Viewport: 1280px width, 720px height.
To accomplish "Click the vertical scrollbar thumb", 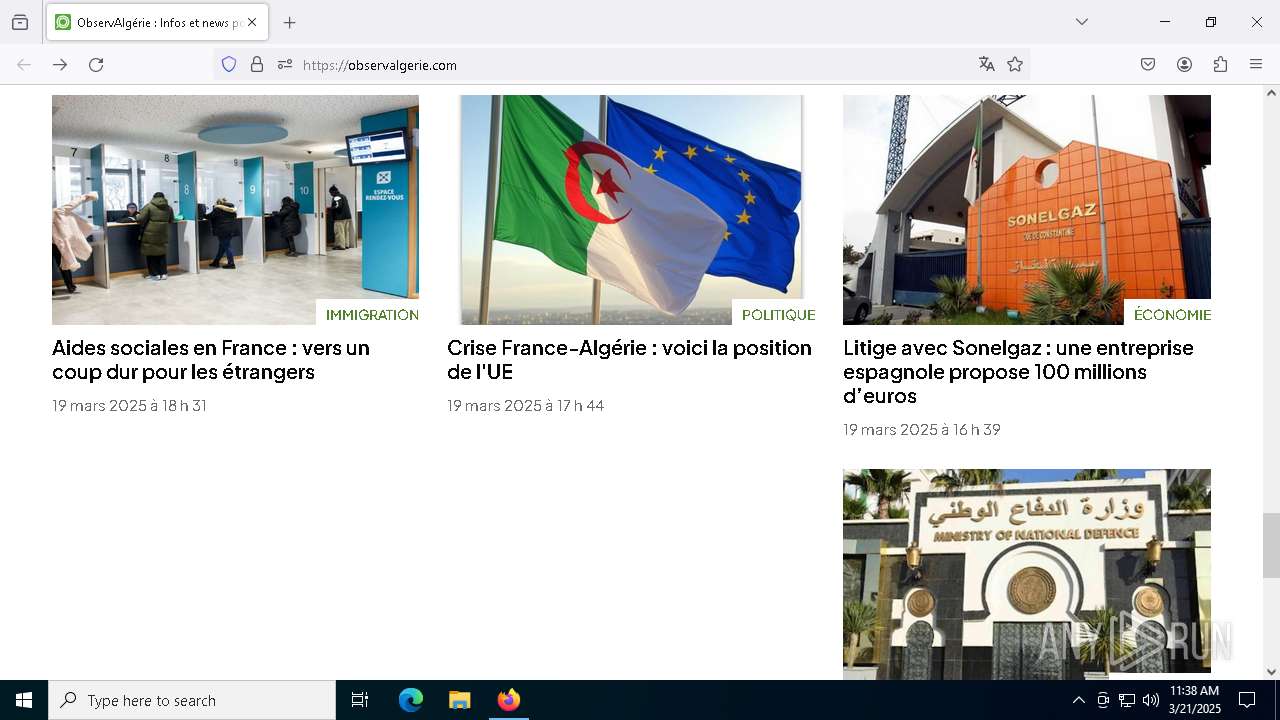I will (x=1271, y=545).
